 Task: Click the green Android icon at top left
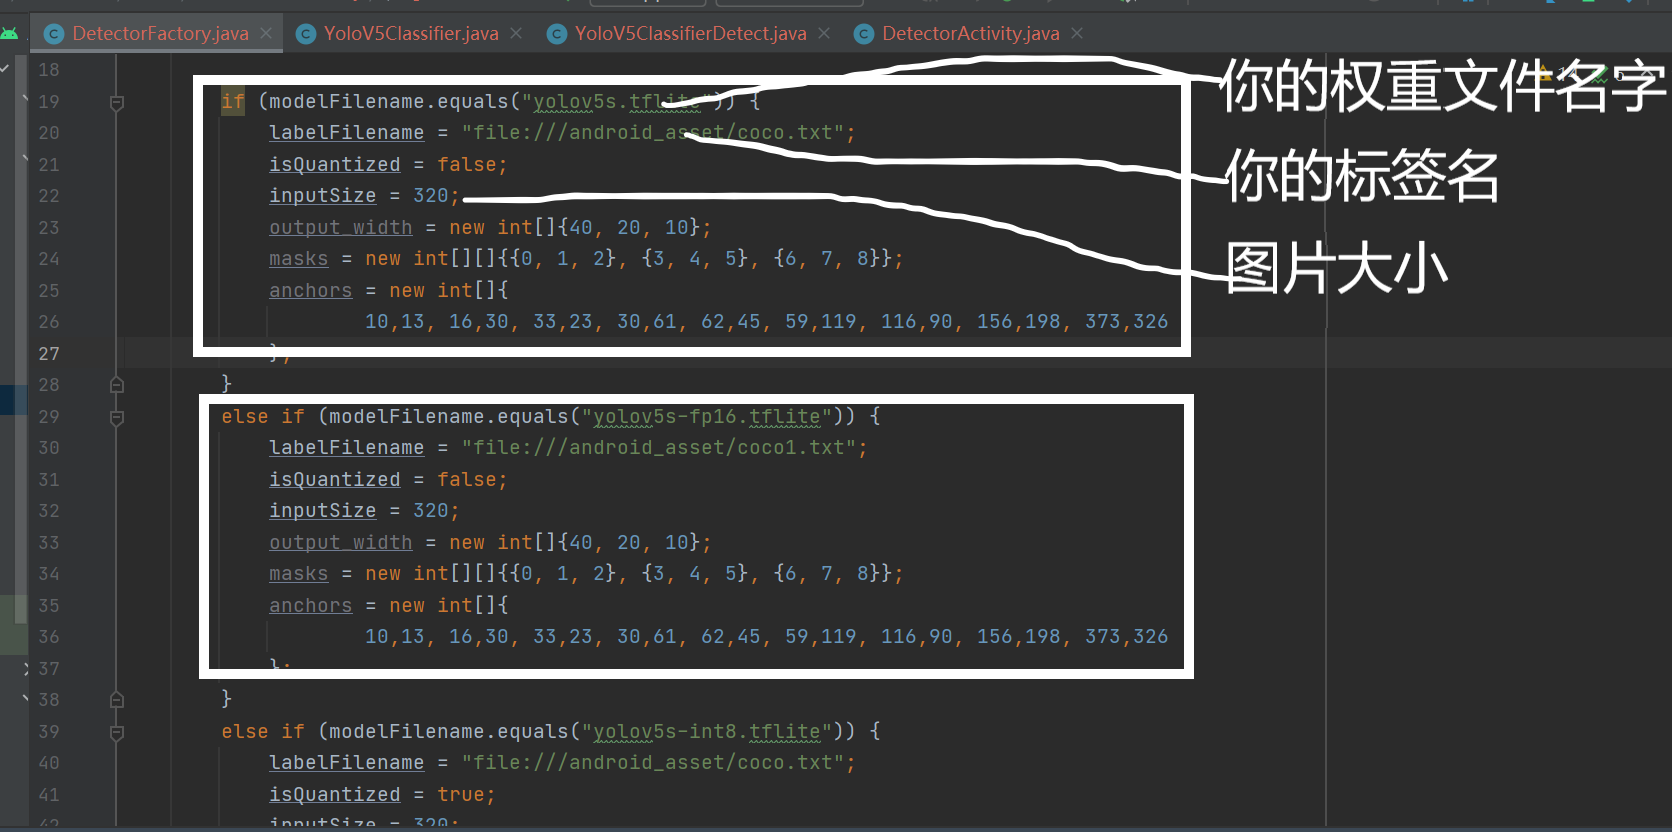pos(9,34)
